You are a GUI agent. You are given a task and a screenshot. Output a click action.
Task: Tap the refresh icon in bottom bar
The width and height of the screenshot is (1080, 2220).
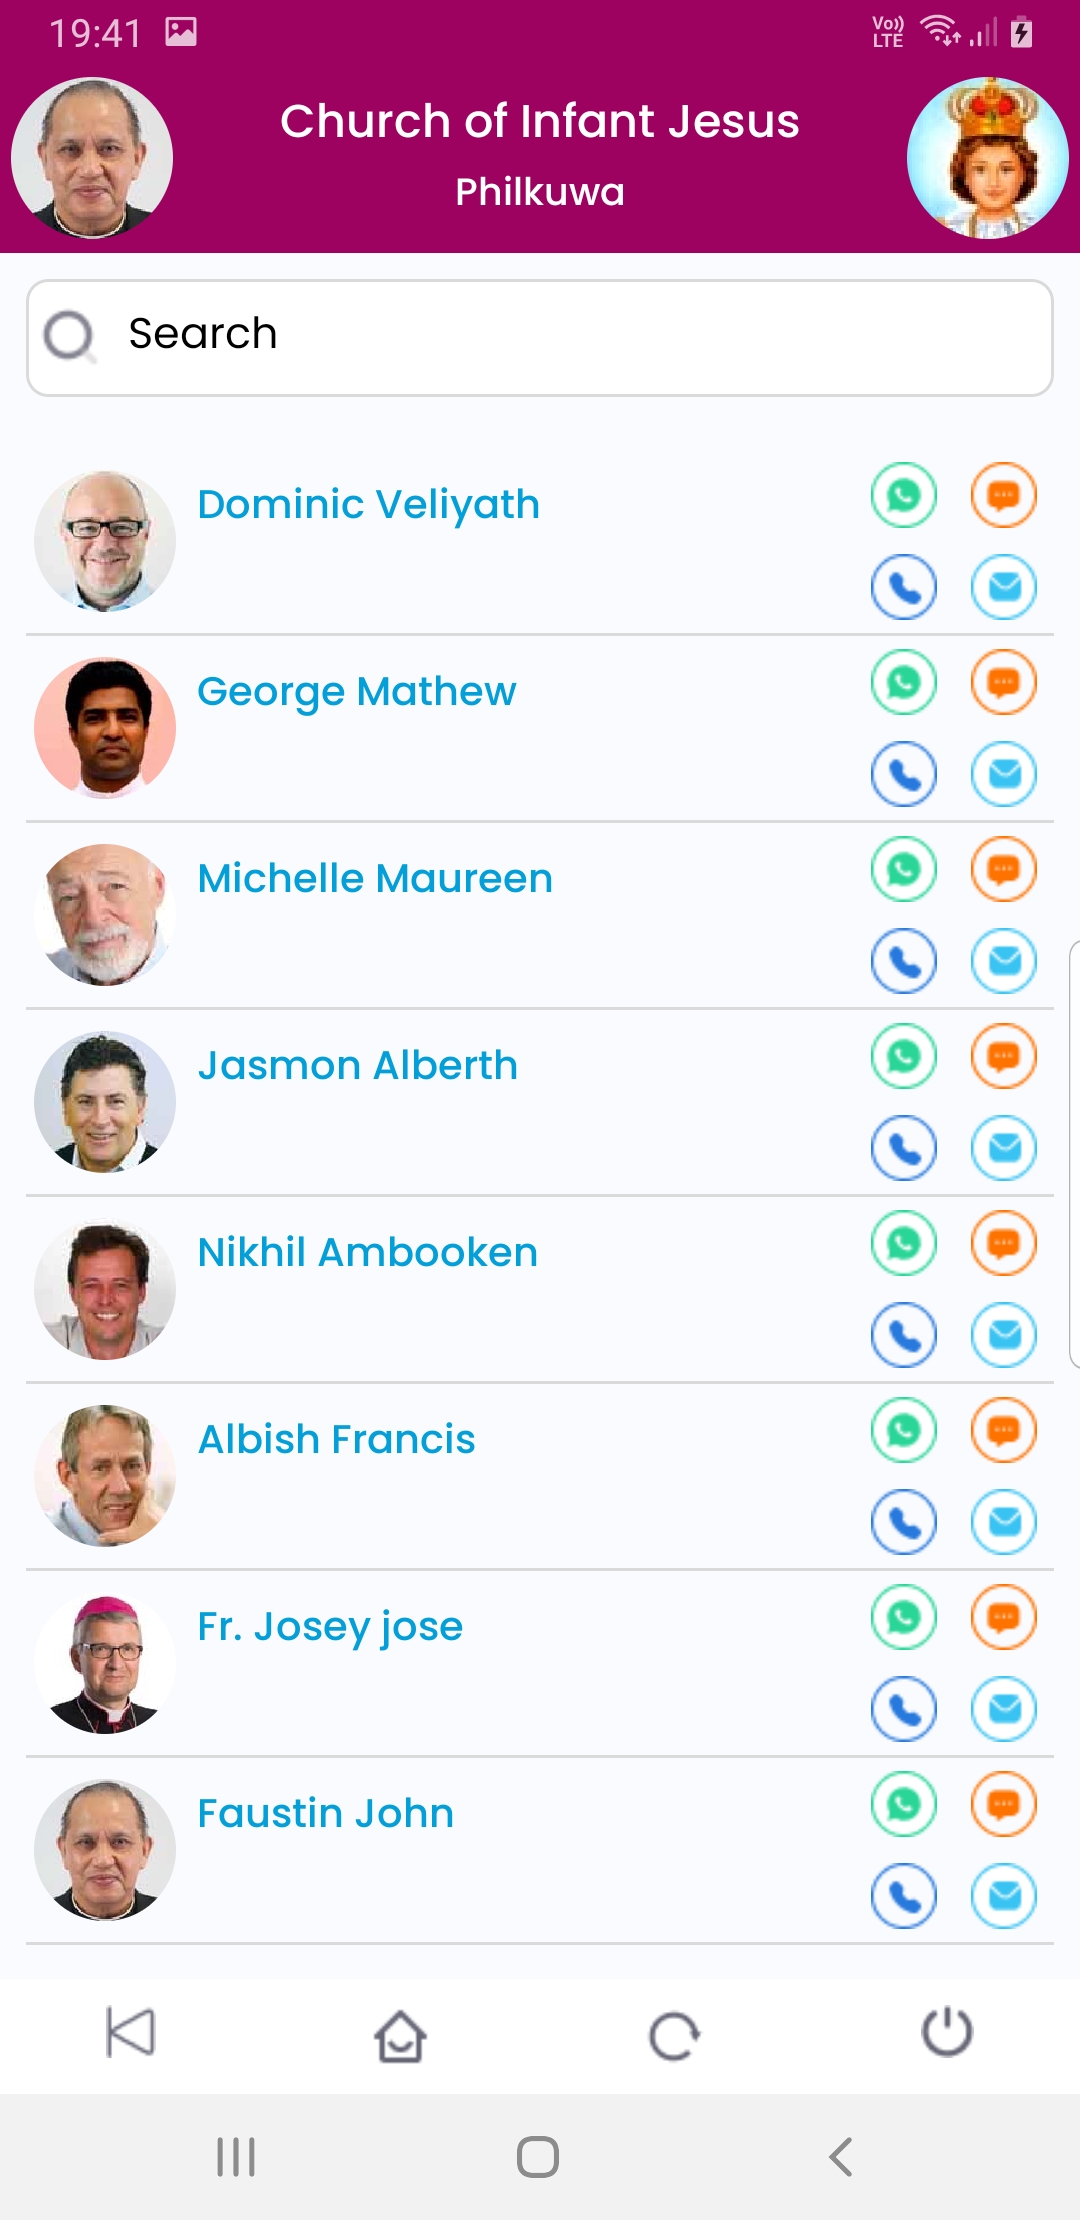click(x=674, y=2035)
